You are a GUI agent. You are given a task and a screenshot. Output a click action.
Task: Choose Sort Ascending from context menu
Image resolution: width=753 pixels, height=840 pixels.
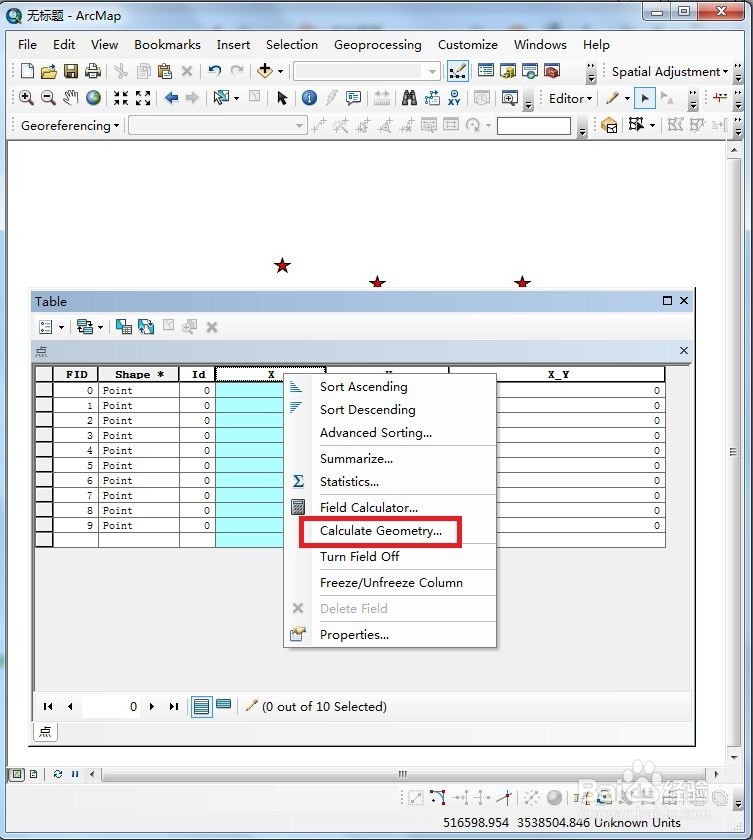(364, 387)
